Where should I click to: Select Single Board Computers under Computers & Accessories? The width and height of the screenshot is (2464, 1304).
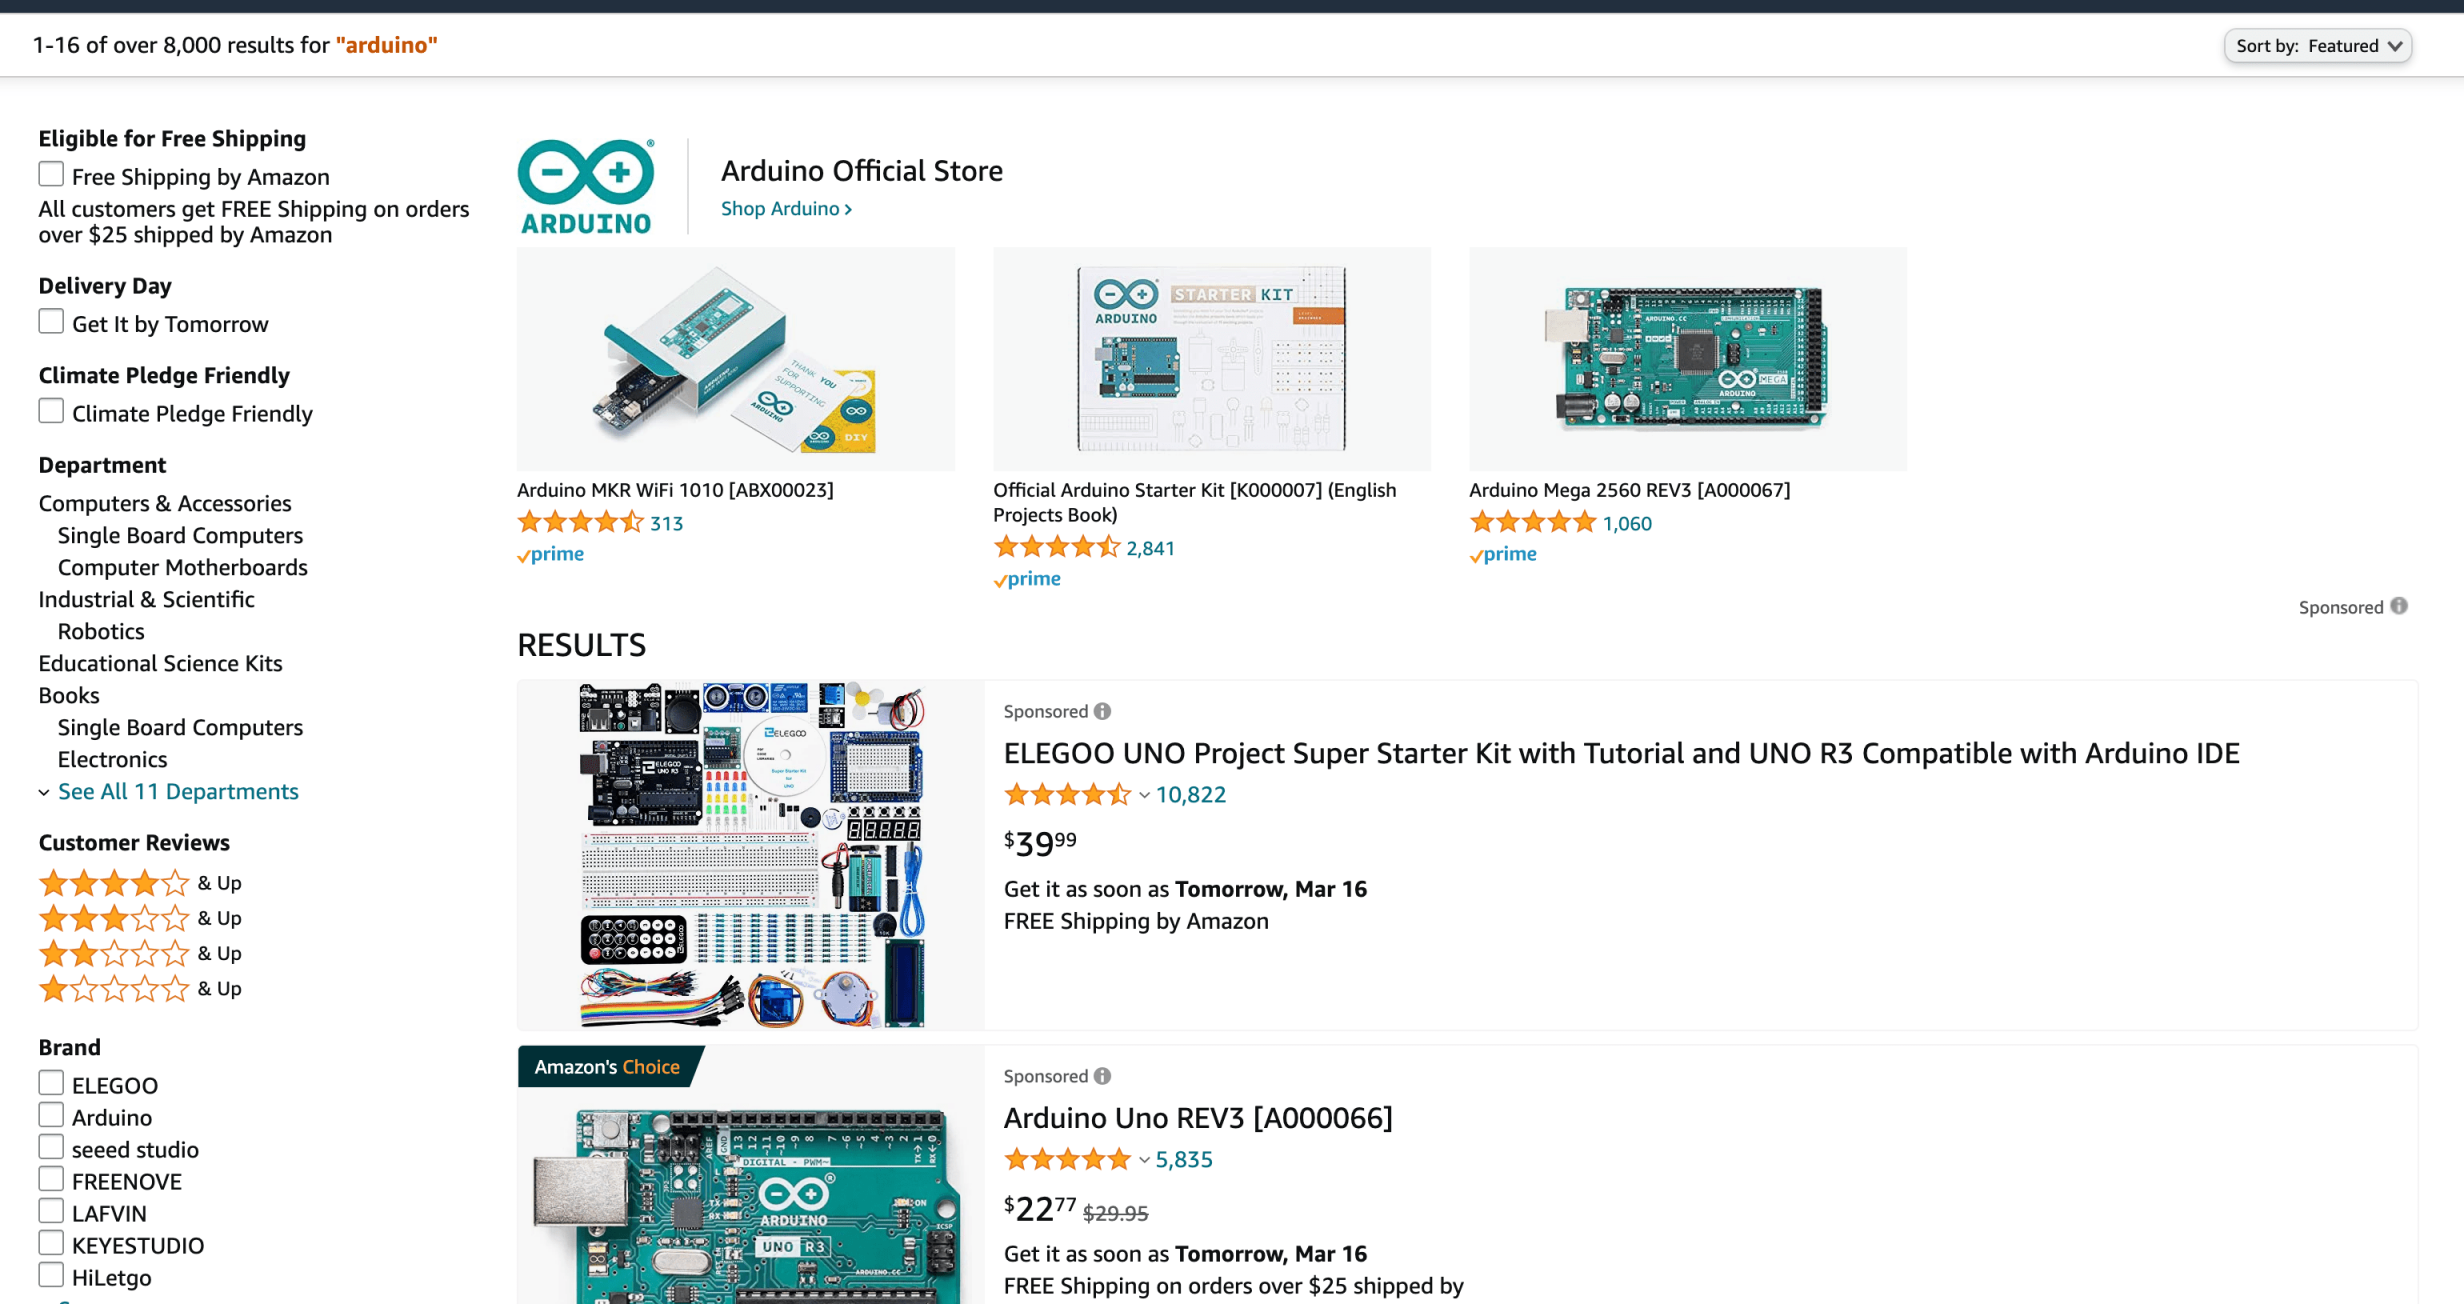180,535
